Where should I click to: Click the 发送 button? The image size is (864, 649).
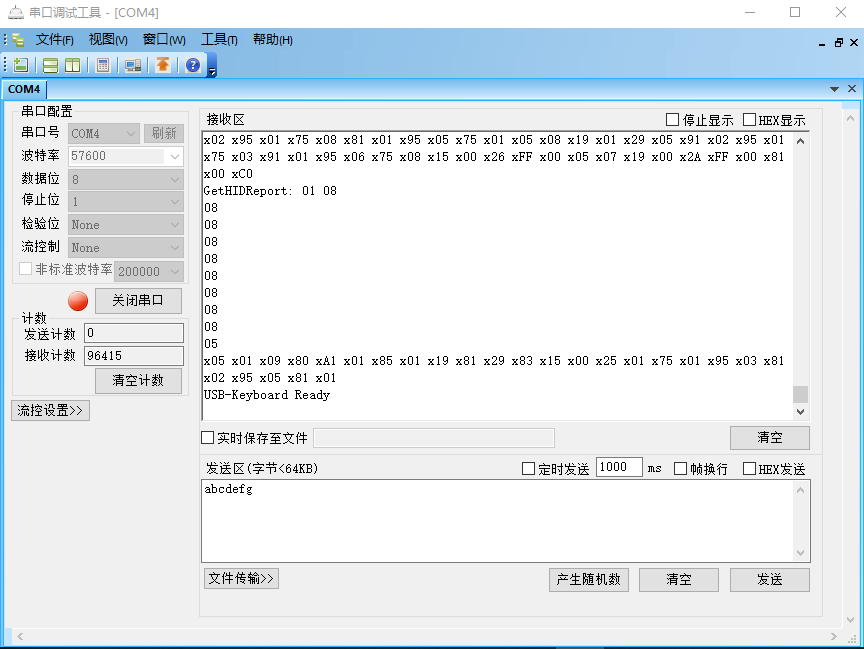point(770,580)
